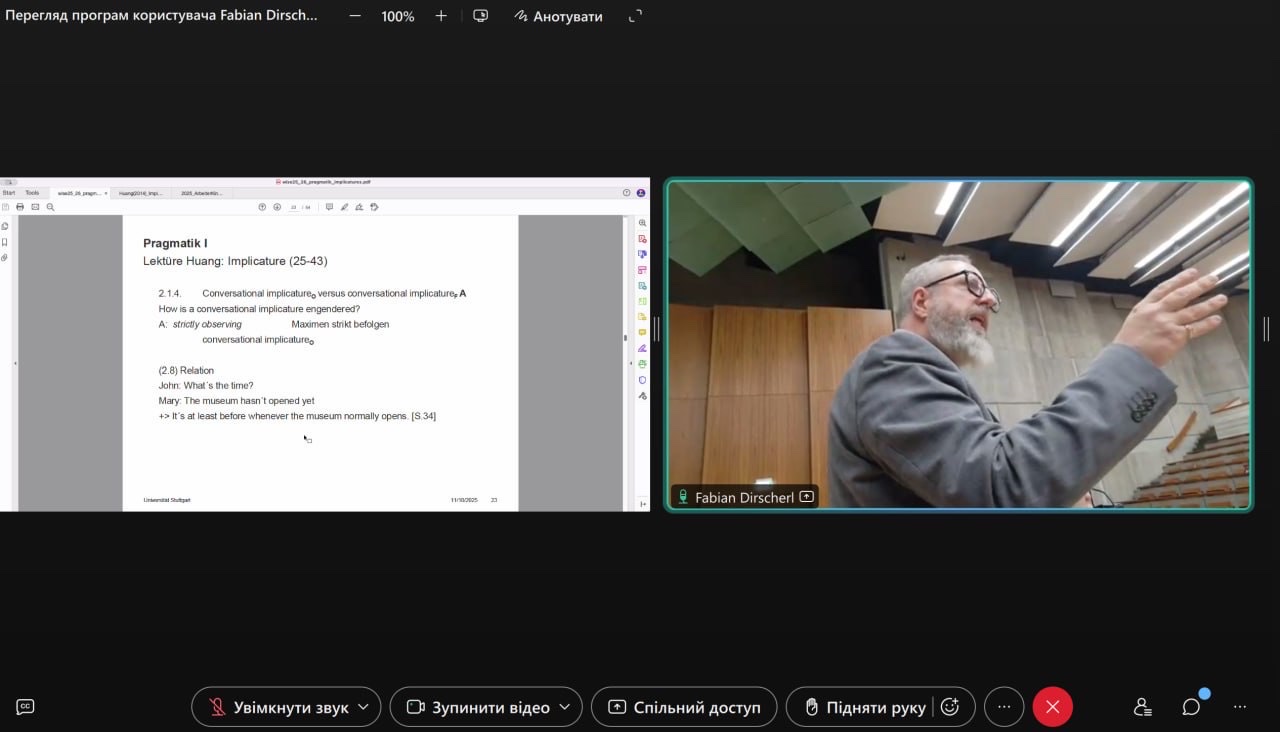The height and width of the screenshot is (732, 1280).
Task: Toggle closed captions with CC icon
Action: coord(26,707)
